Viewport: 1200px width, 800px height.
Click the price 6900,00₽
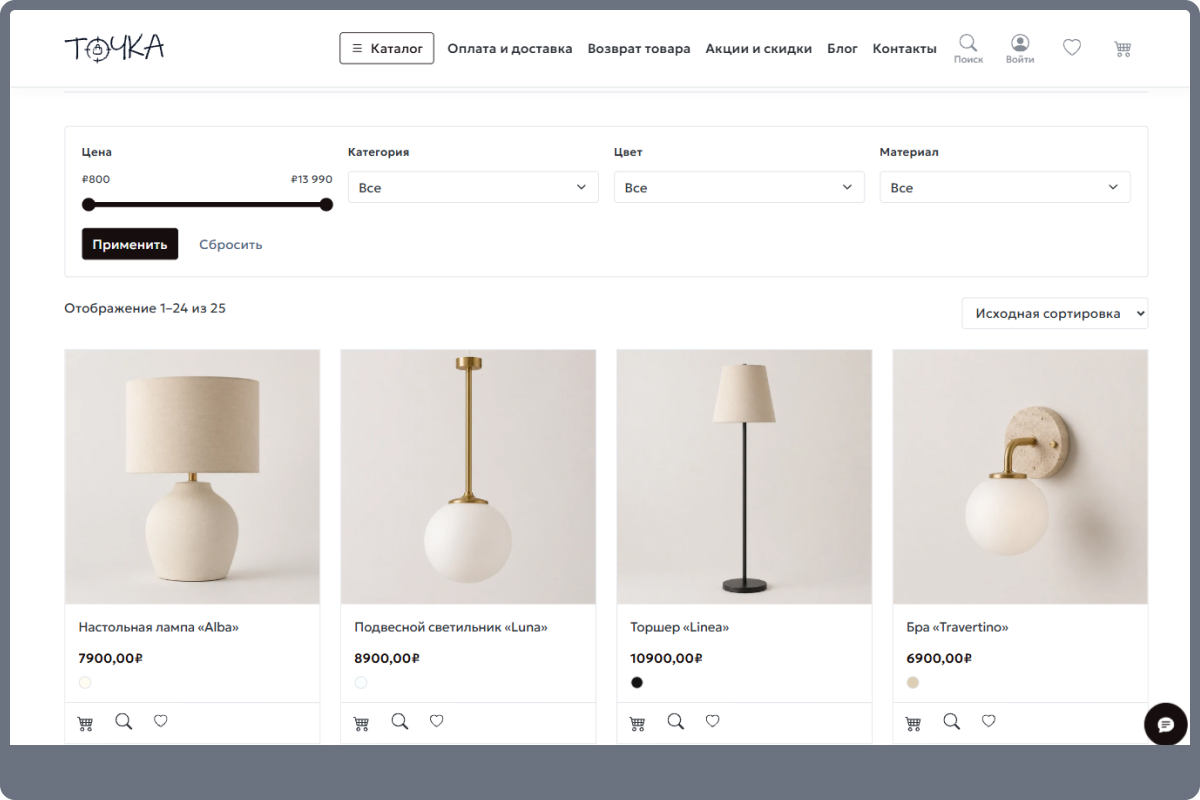point(939,658)
